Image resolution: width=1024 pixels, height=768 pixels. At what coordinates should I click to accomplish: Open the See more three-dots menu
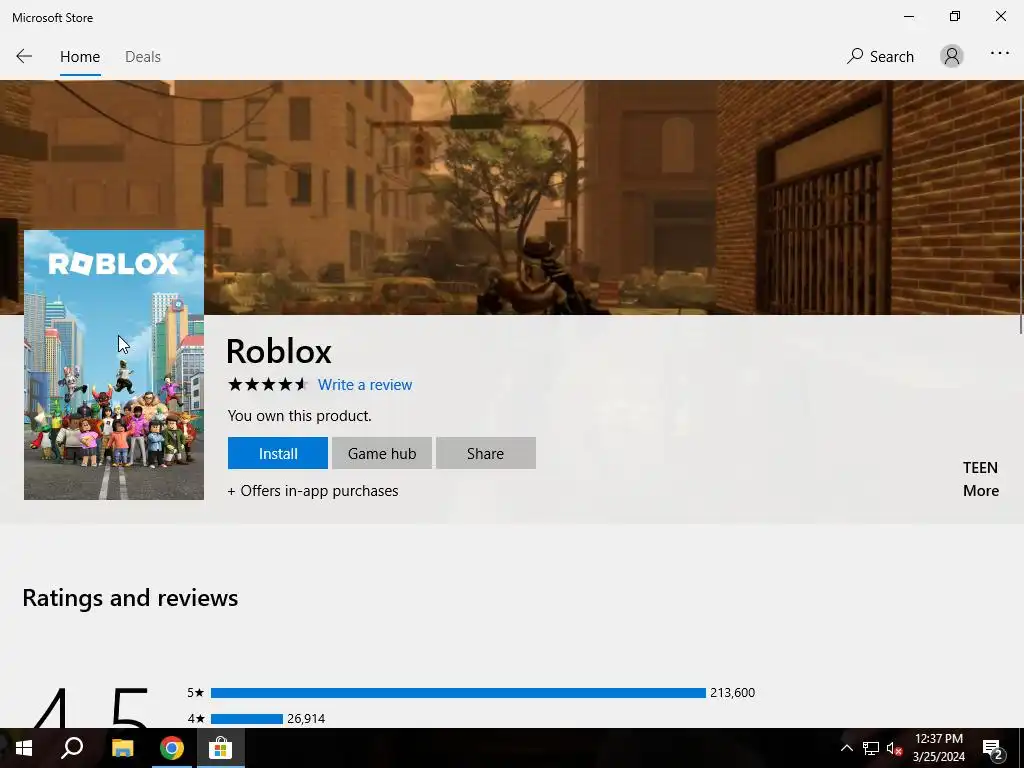[x=1000, y=53]
